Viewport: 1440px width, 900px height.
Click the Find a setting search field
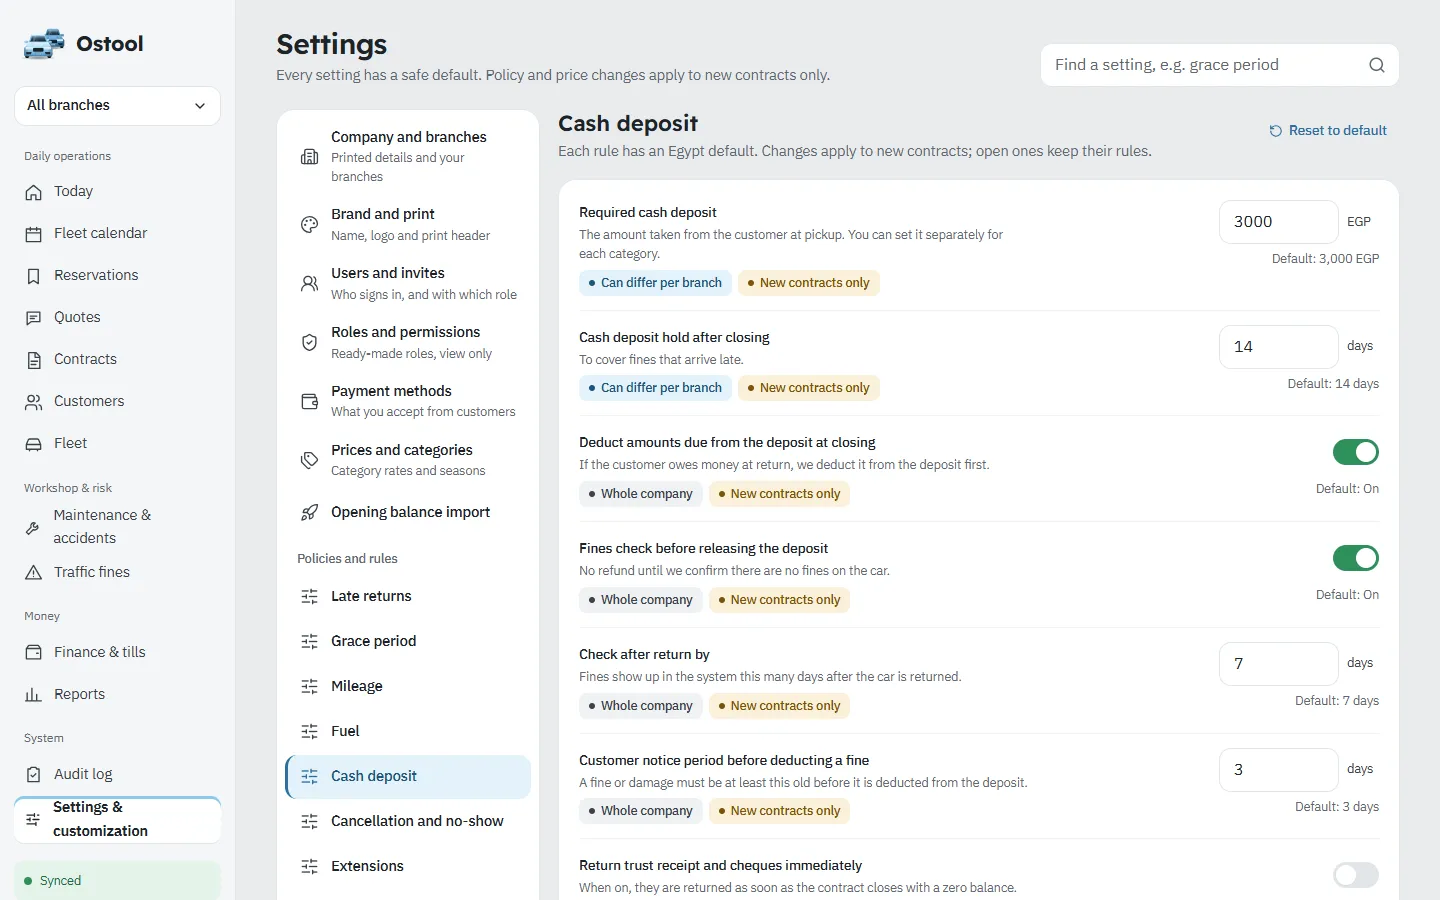tap(1220, 65)
